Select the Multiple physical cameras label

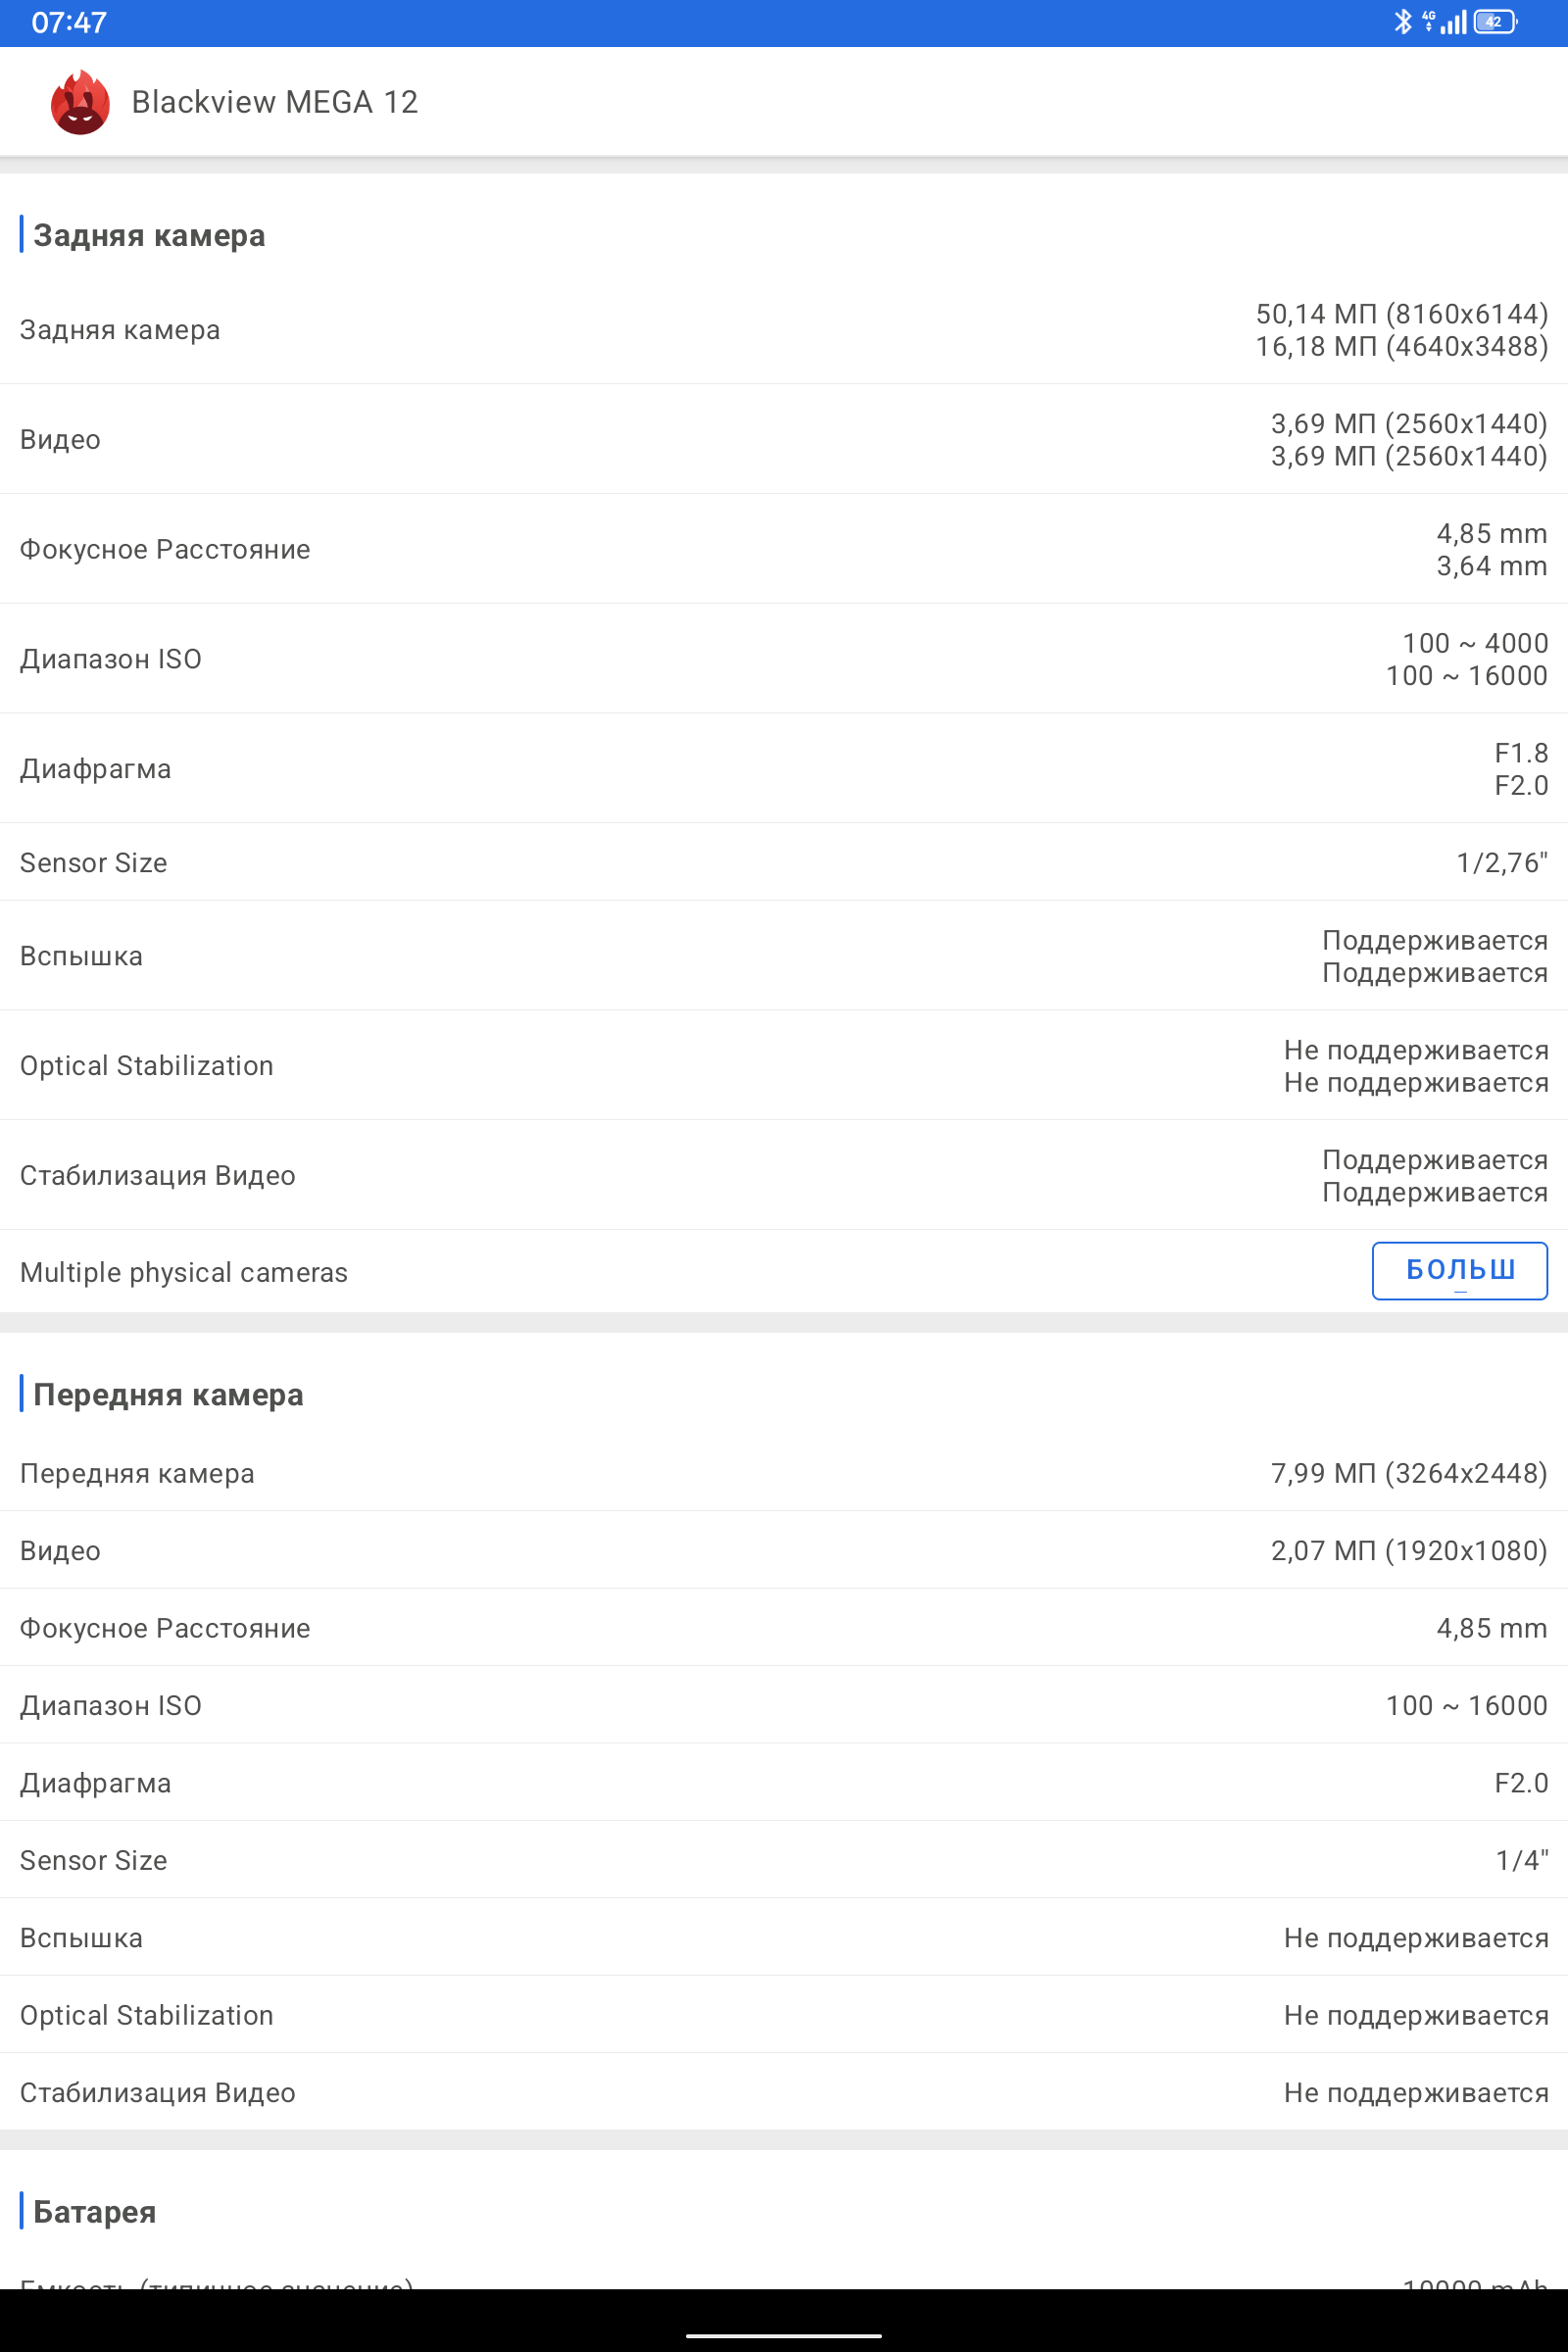pyautogui.click(x=184, y=1272)
